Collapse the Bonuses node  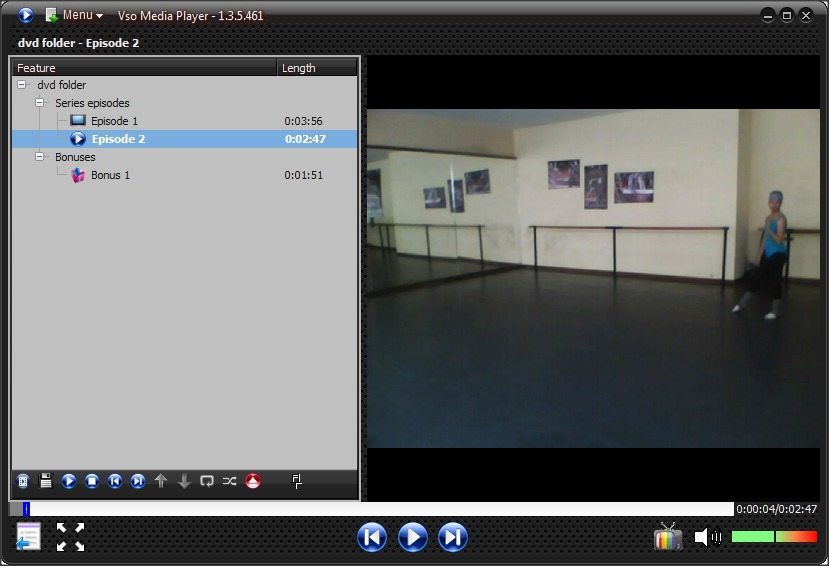[40, 156]
